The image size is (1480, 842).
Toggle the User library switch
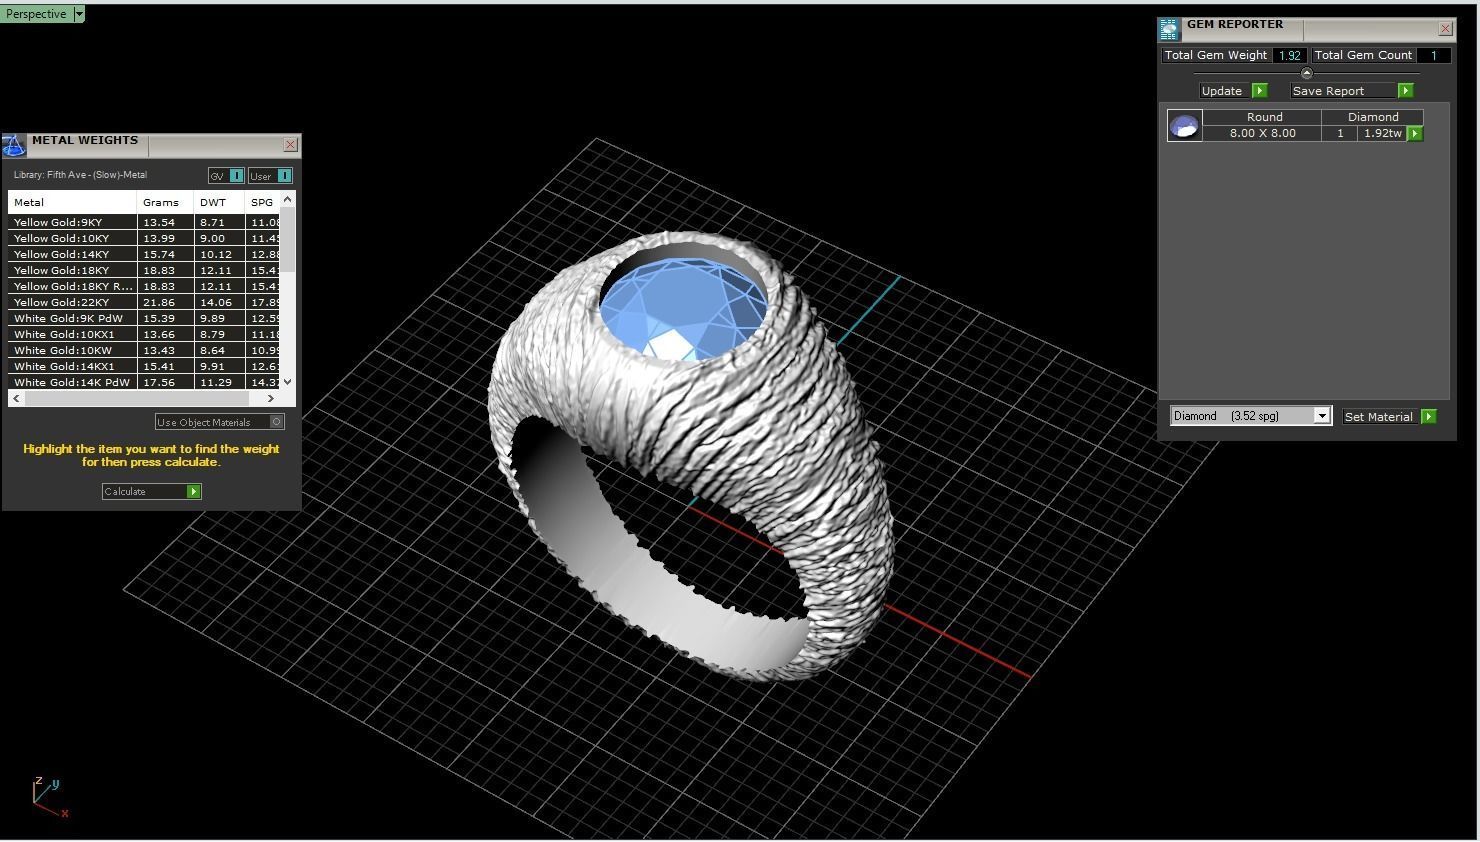click(x=284, y=176)
